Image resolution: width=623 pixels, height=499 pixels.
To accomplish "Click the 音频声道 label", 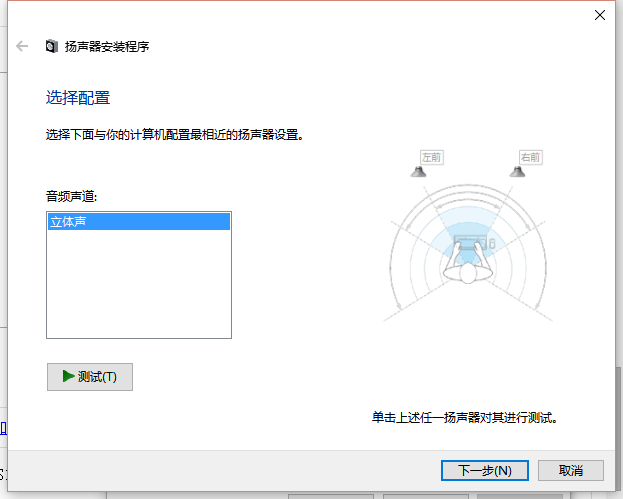I will pos(72,196).
